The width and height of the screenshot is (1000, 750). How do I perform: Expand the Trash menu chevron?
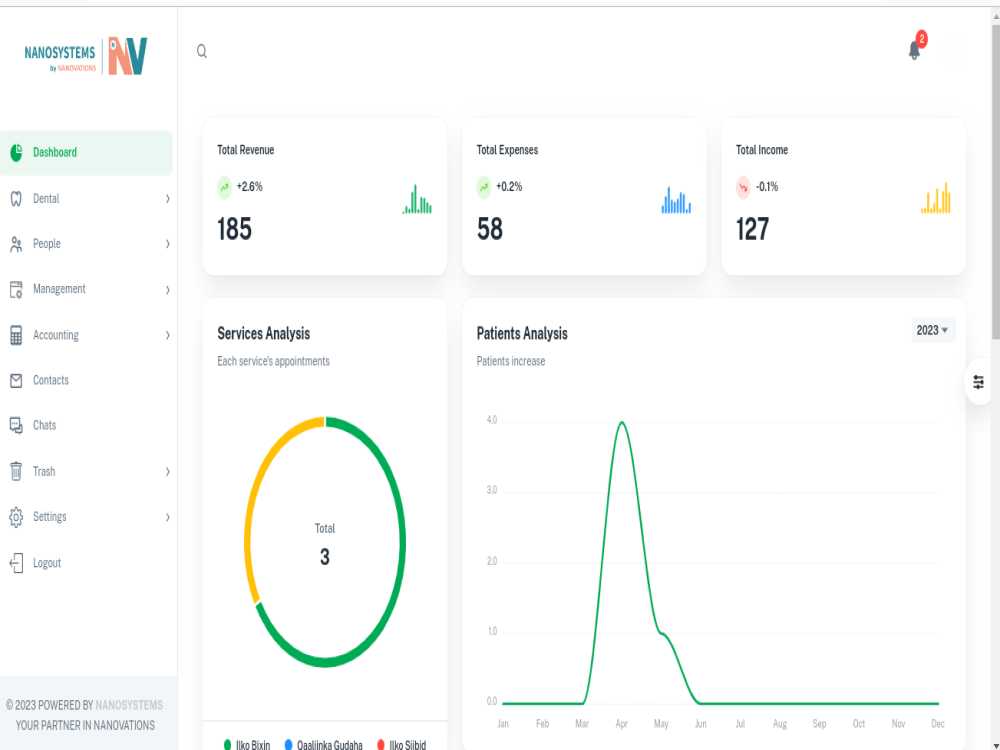[168, 472]
